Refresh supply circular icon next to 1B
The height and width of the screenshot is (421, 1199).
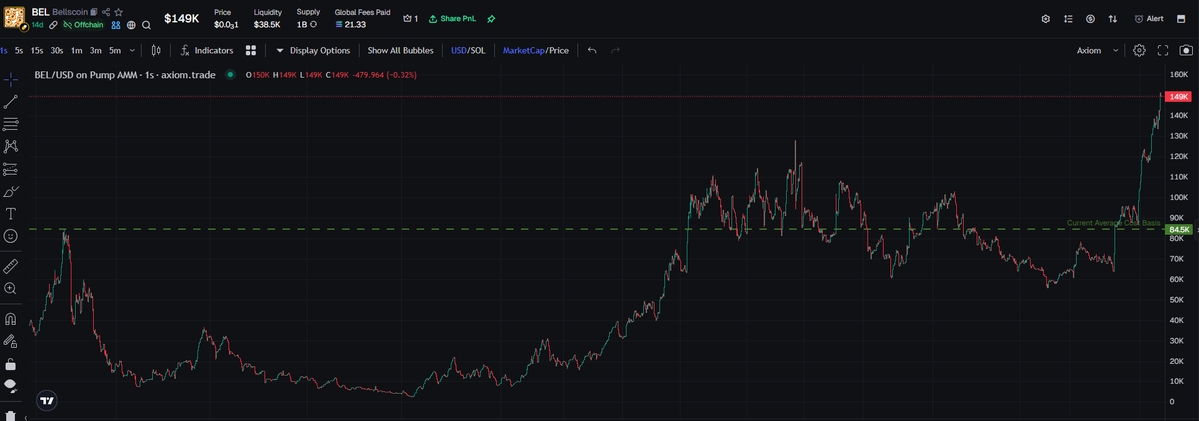pyautogui.click(x=314, y=25)
